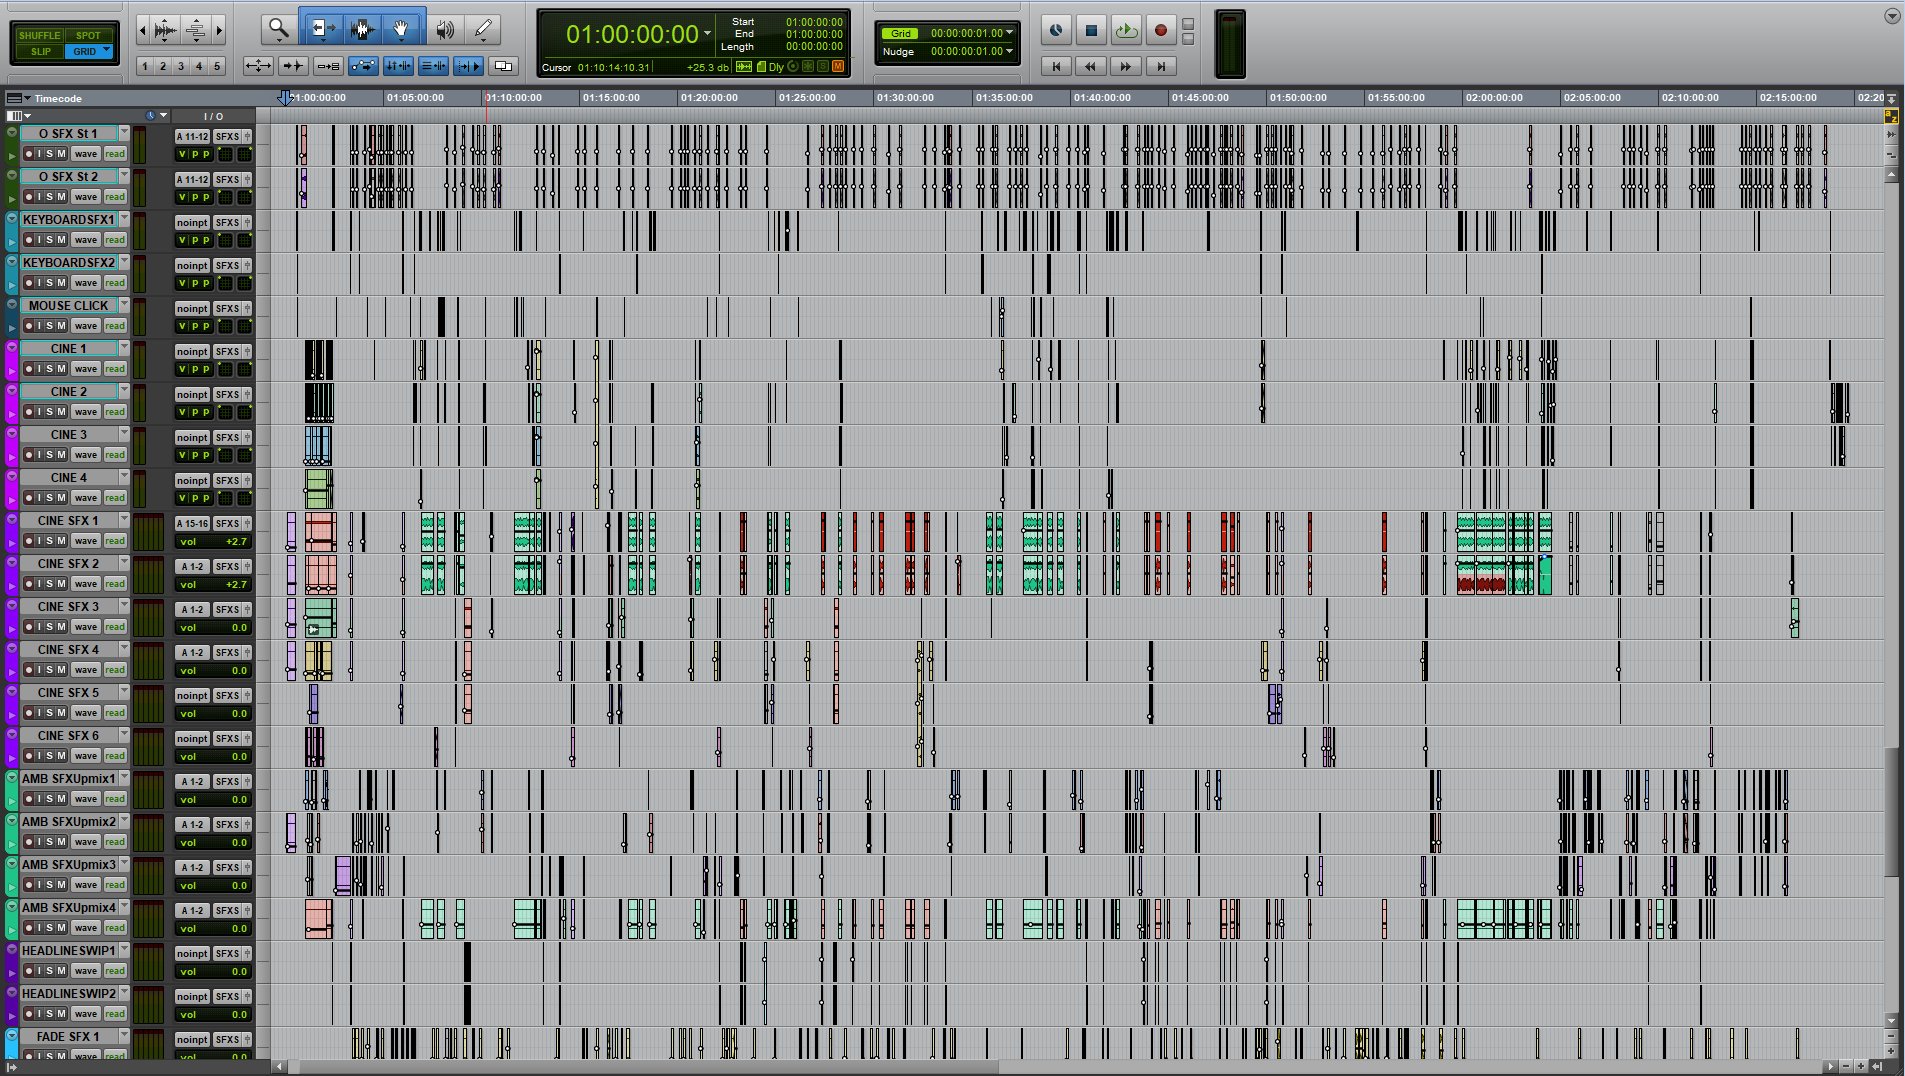Image resolution: width=1905 pixels, height=1076 pixels.
Task: Recall zoom preset 5
Action: (217, 66)
